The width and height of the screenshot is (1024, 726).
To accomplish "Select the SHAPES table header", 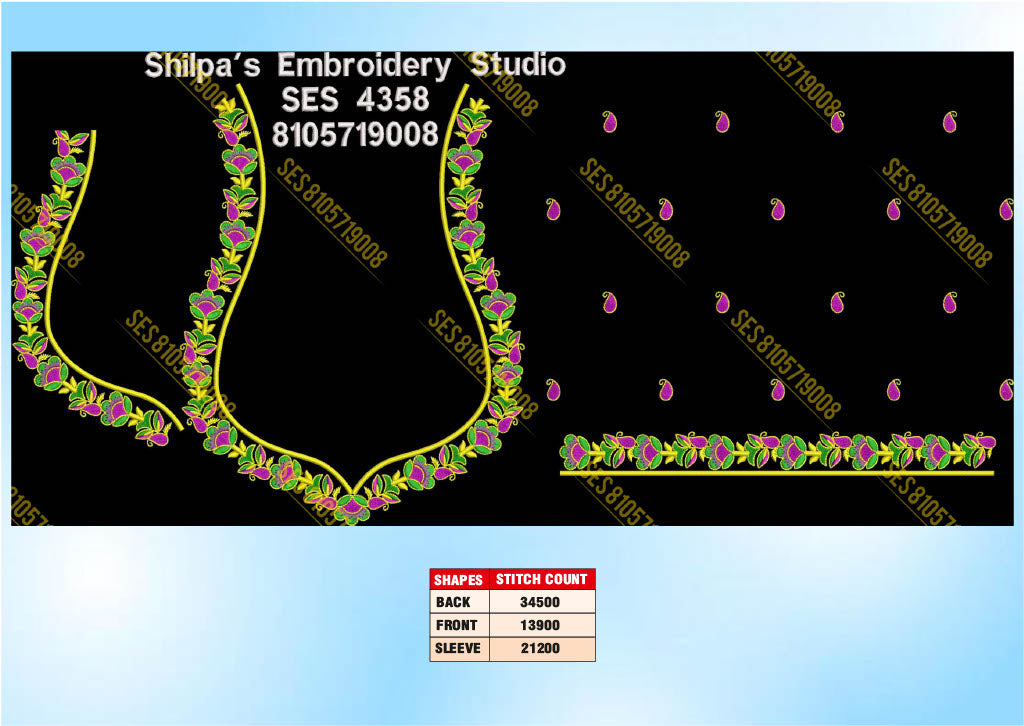I will point(459,579).
